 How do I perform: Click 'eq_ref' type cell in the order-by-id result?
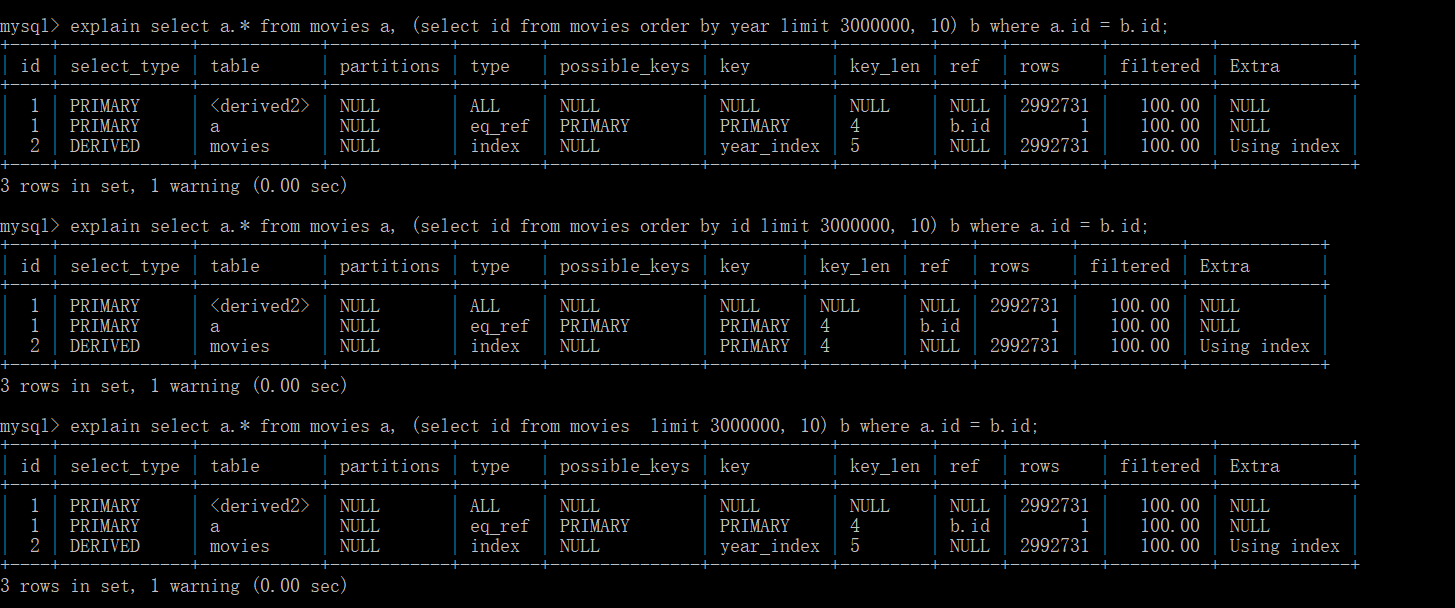(500, 326)
